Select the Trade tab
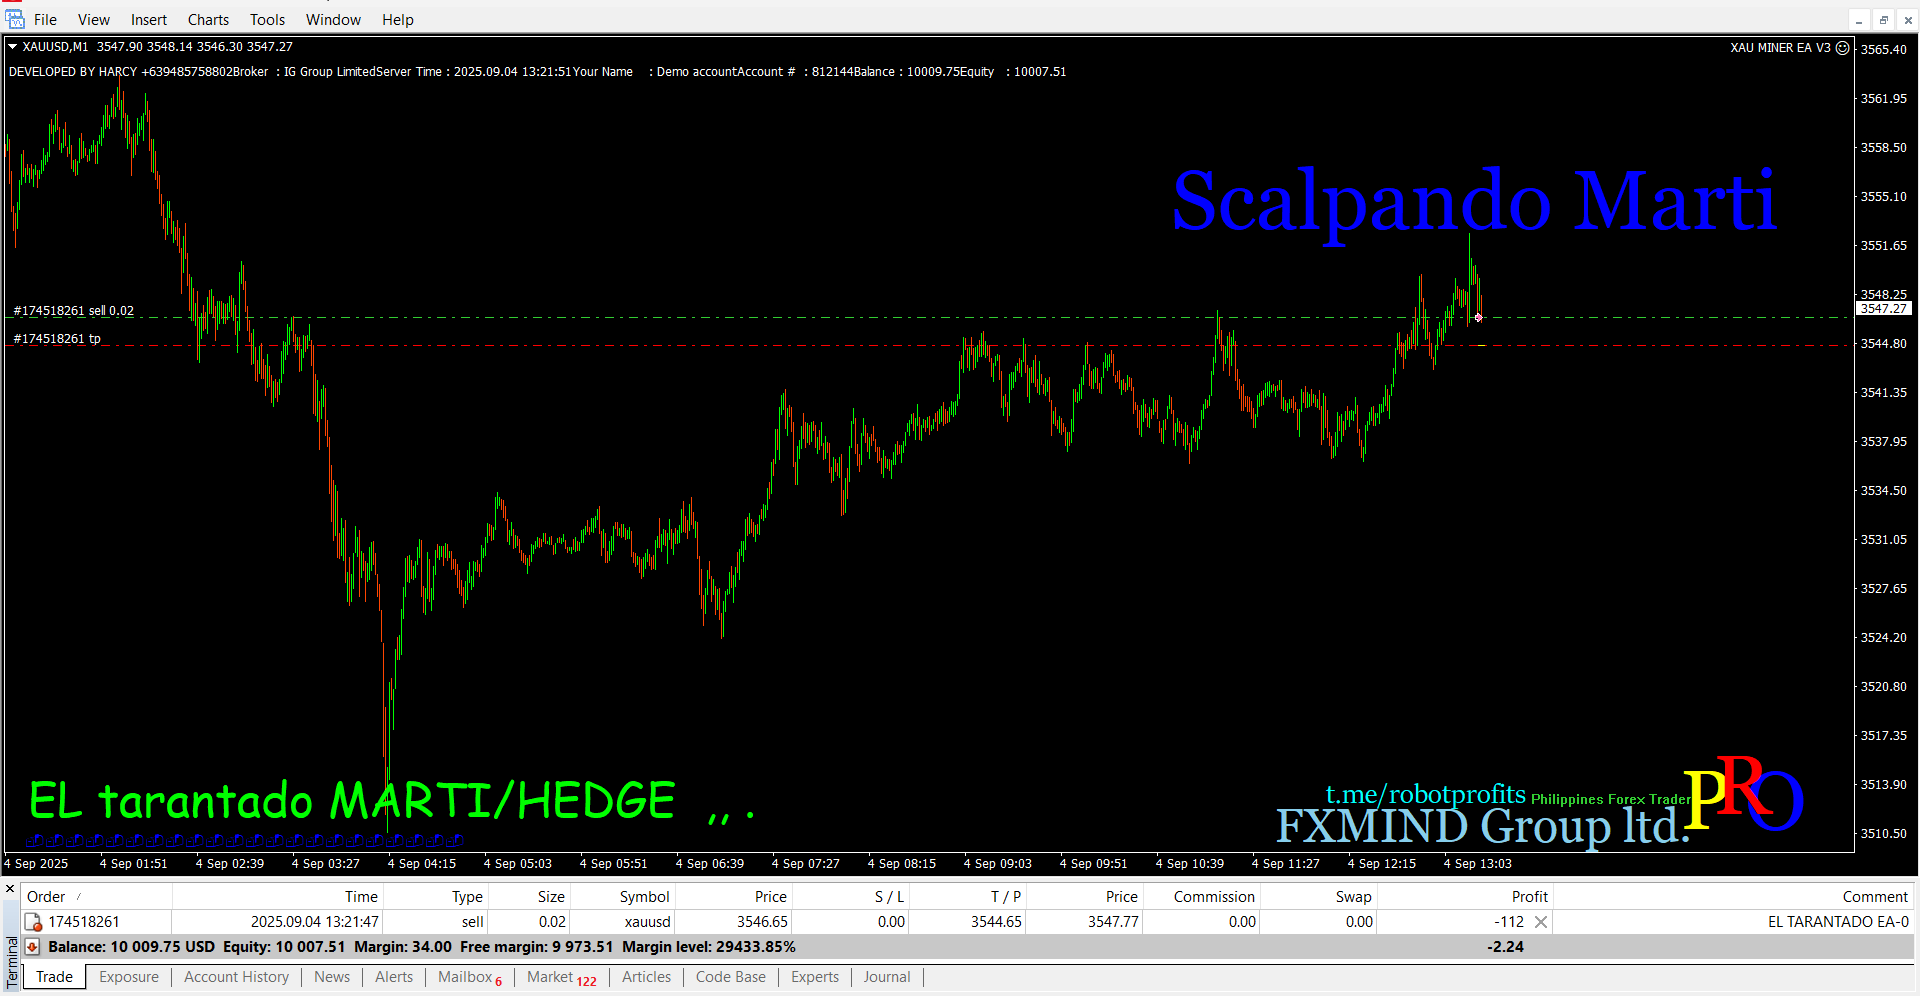Image resolution: width=1920 pixels, height=996 pixels. tap(55, 977)
